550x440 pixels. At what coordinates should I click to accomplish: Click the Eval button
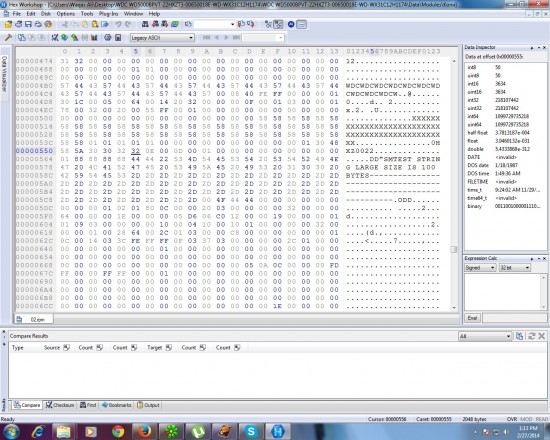[472, 318]
